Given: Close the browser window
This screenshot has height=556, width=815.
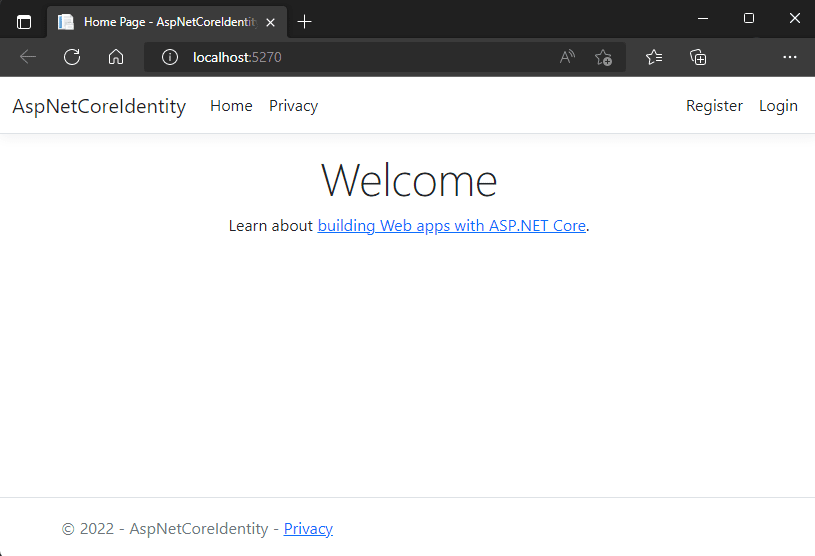Looking at the screenshot, I should click(x=794, y=19).
